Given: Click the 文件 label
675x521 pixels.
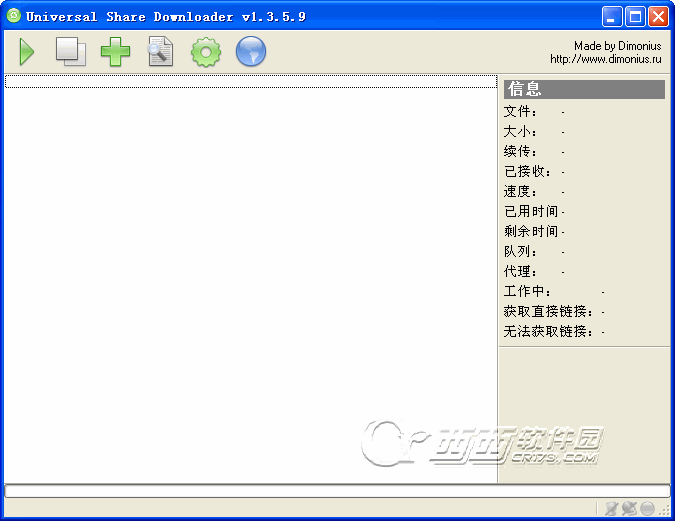Looking at the screenshot, I should click(520, 112).
